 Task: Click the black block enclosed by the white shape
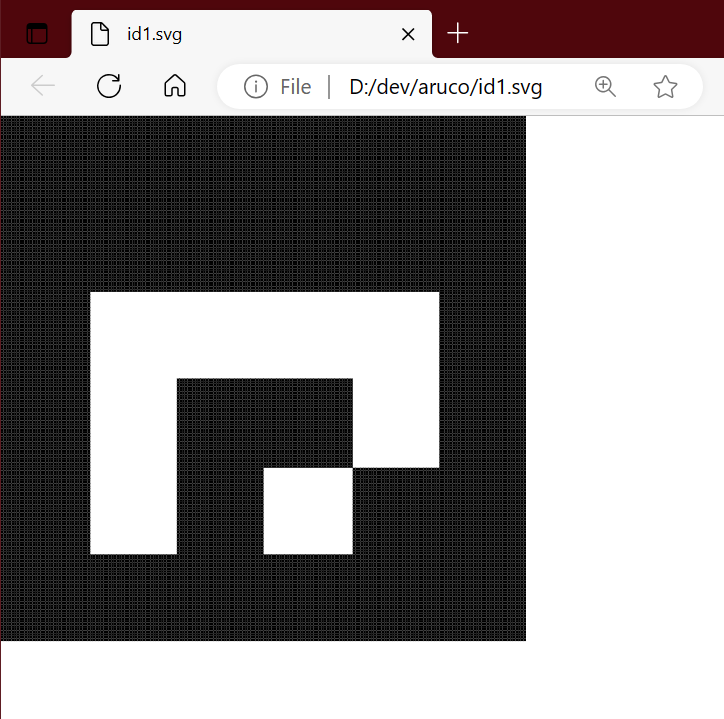(x=265, y=420)
